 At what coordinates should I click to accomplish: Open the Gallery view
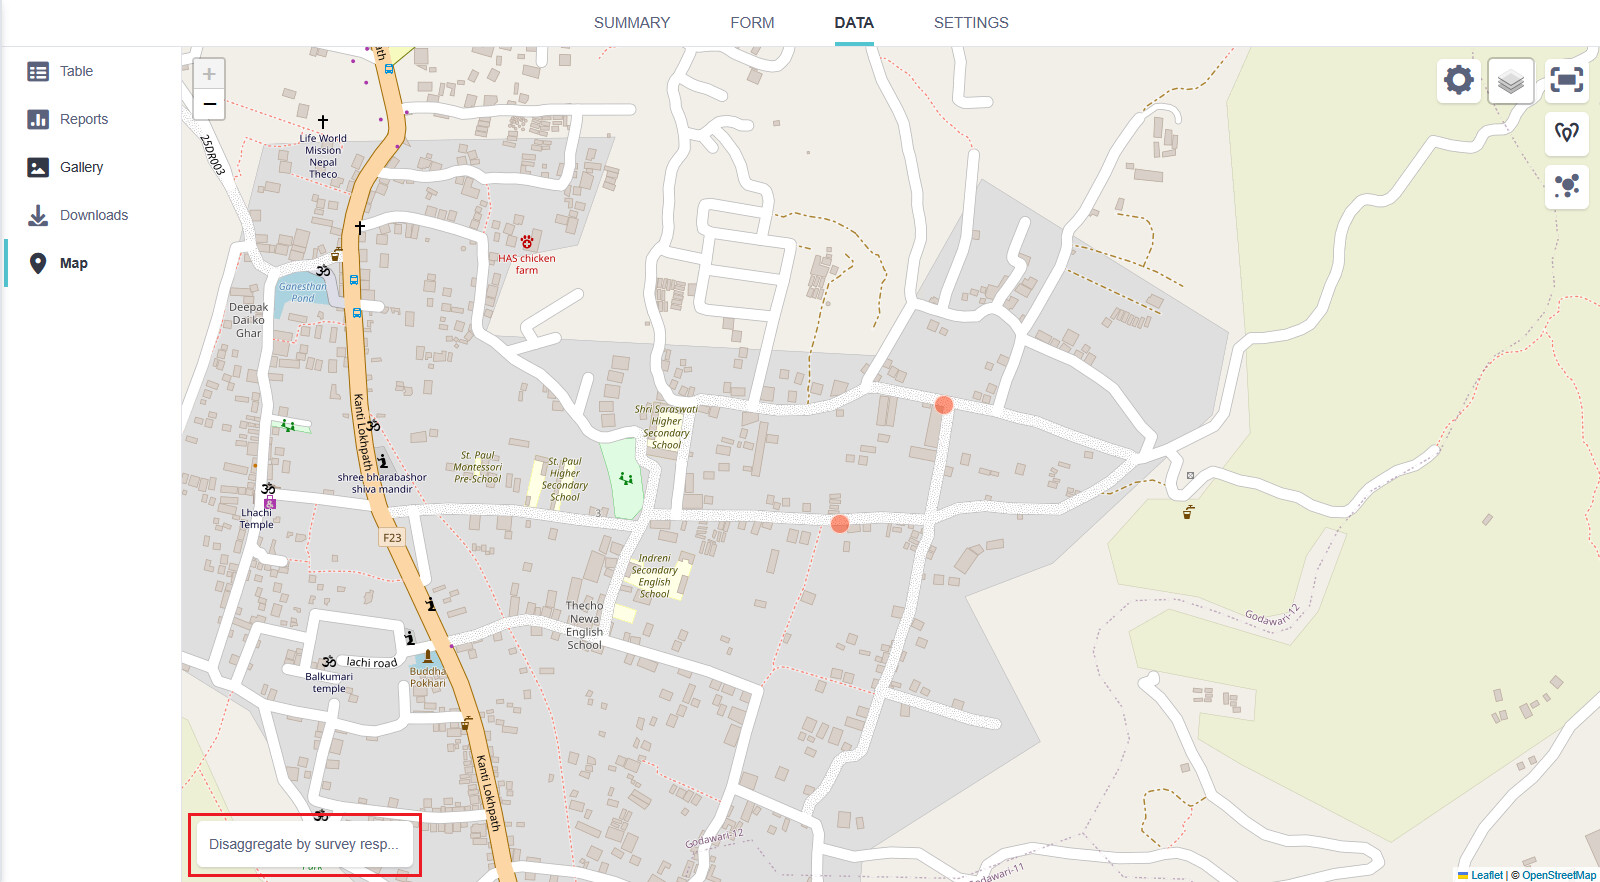pos(81,167)
